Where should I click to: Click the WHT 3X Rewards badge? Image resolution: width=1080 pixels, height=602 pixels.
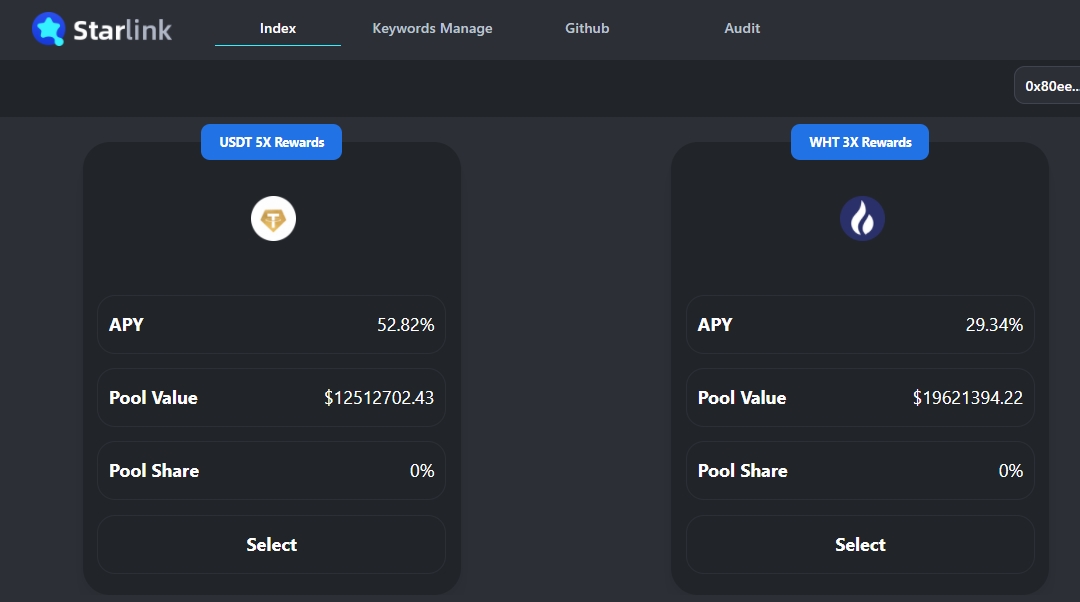(860, 142)
